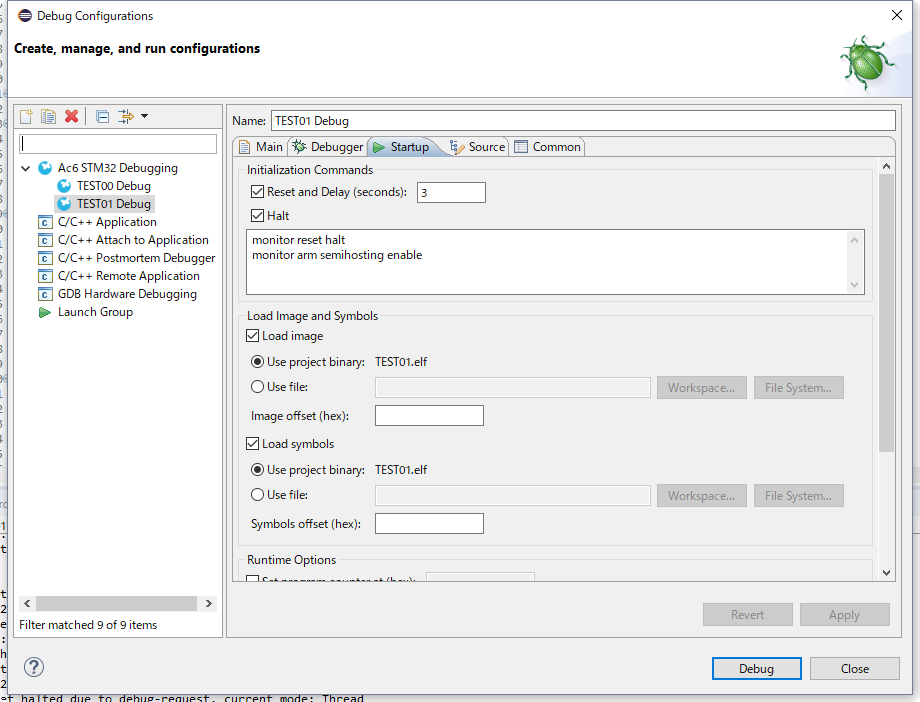Open the filter launch configurations tool
This screenshot has width=920, height=702.
point(127,116)
